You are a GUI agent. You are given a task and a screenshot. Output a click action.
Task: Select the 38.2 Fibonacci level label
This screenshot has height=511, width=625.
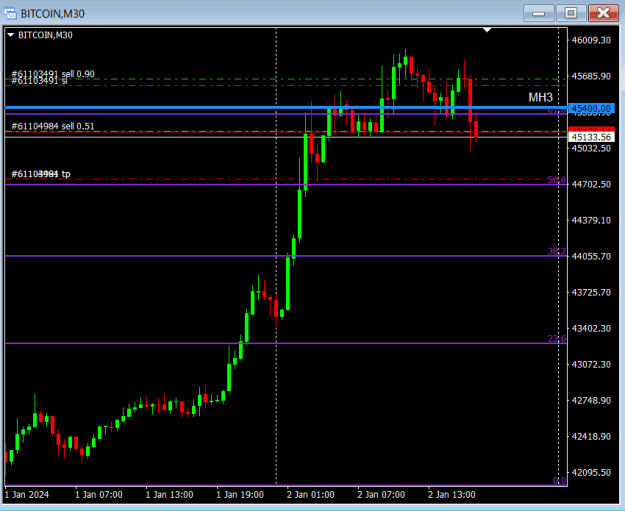[x=556, y=251]
